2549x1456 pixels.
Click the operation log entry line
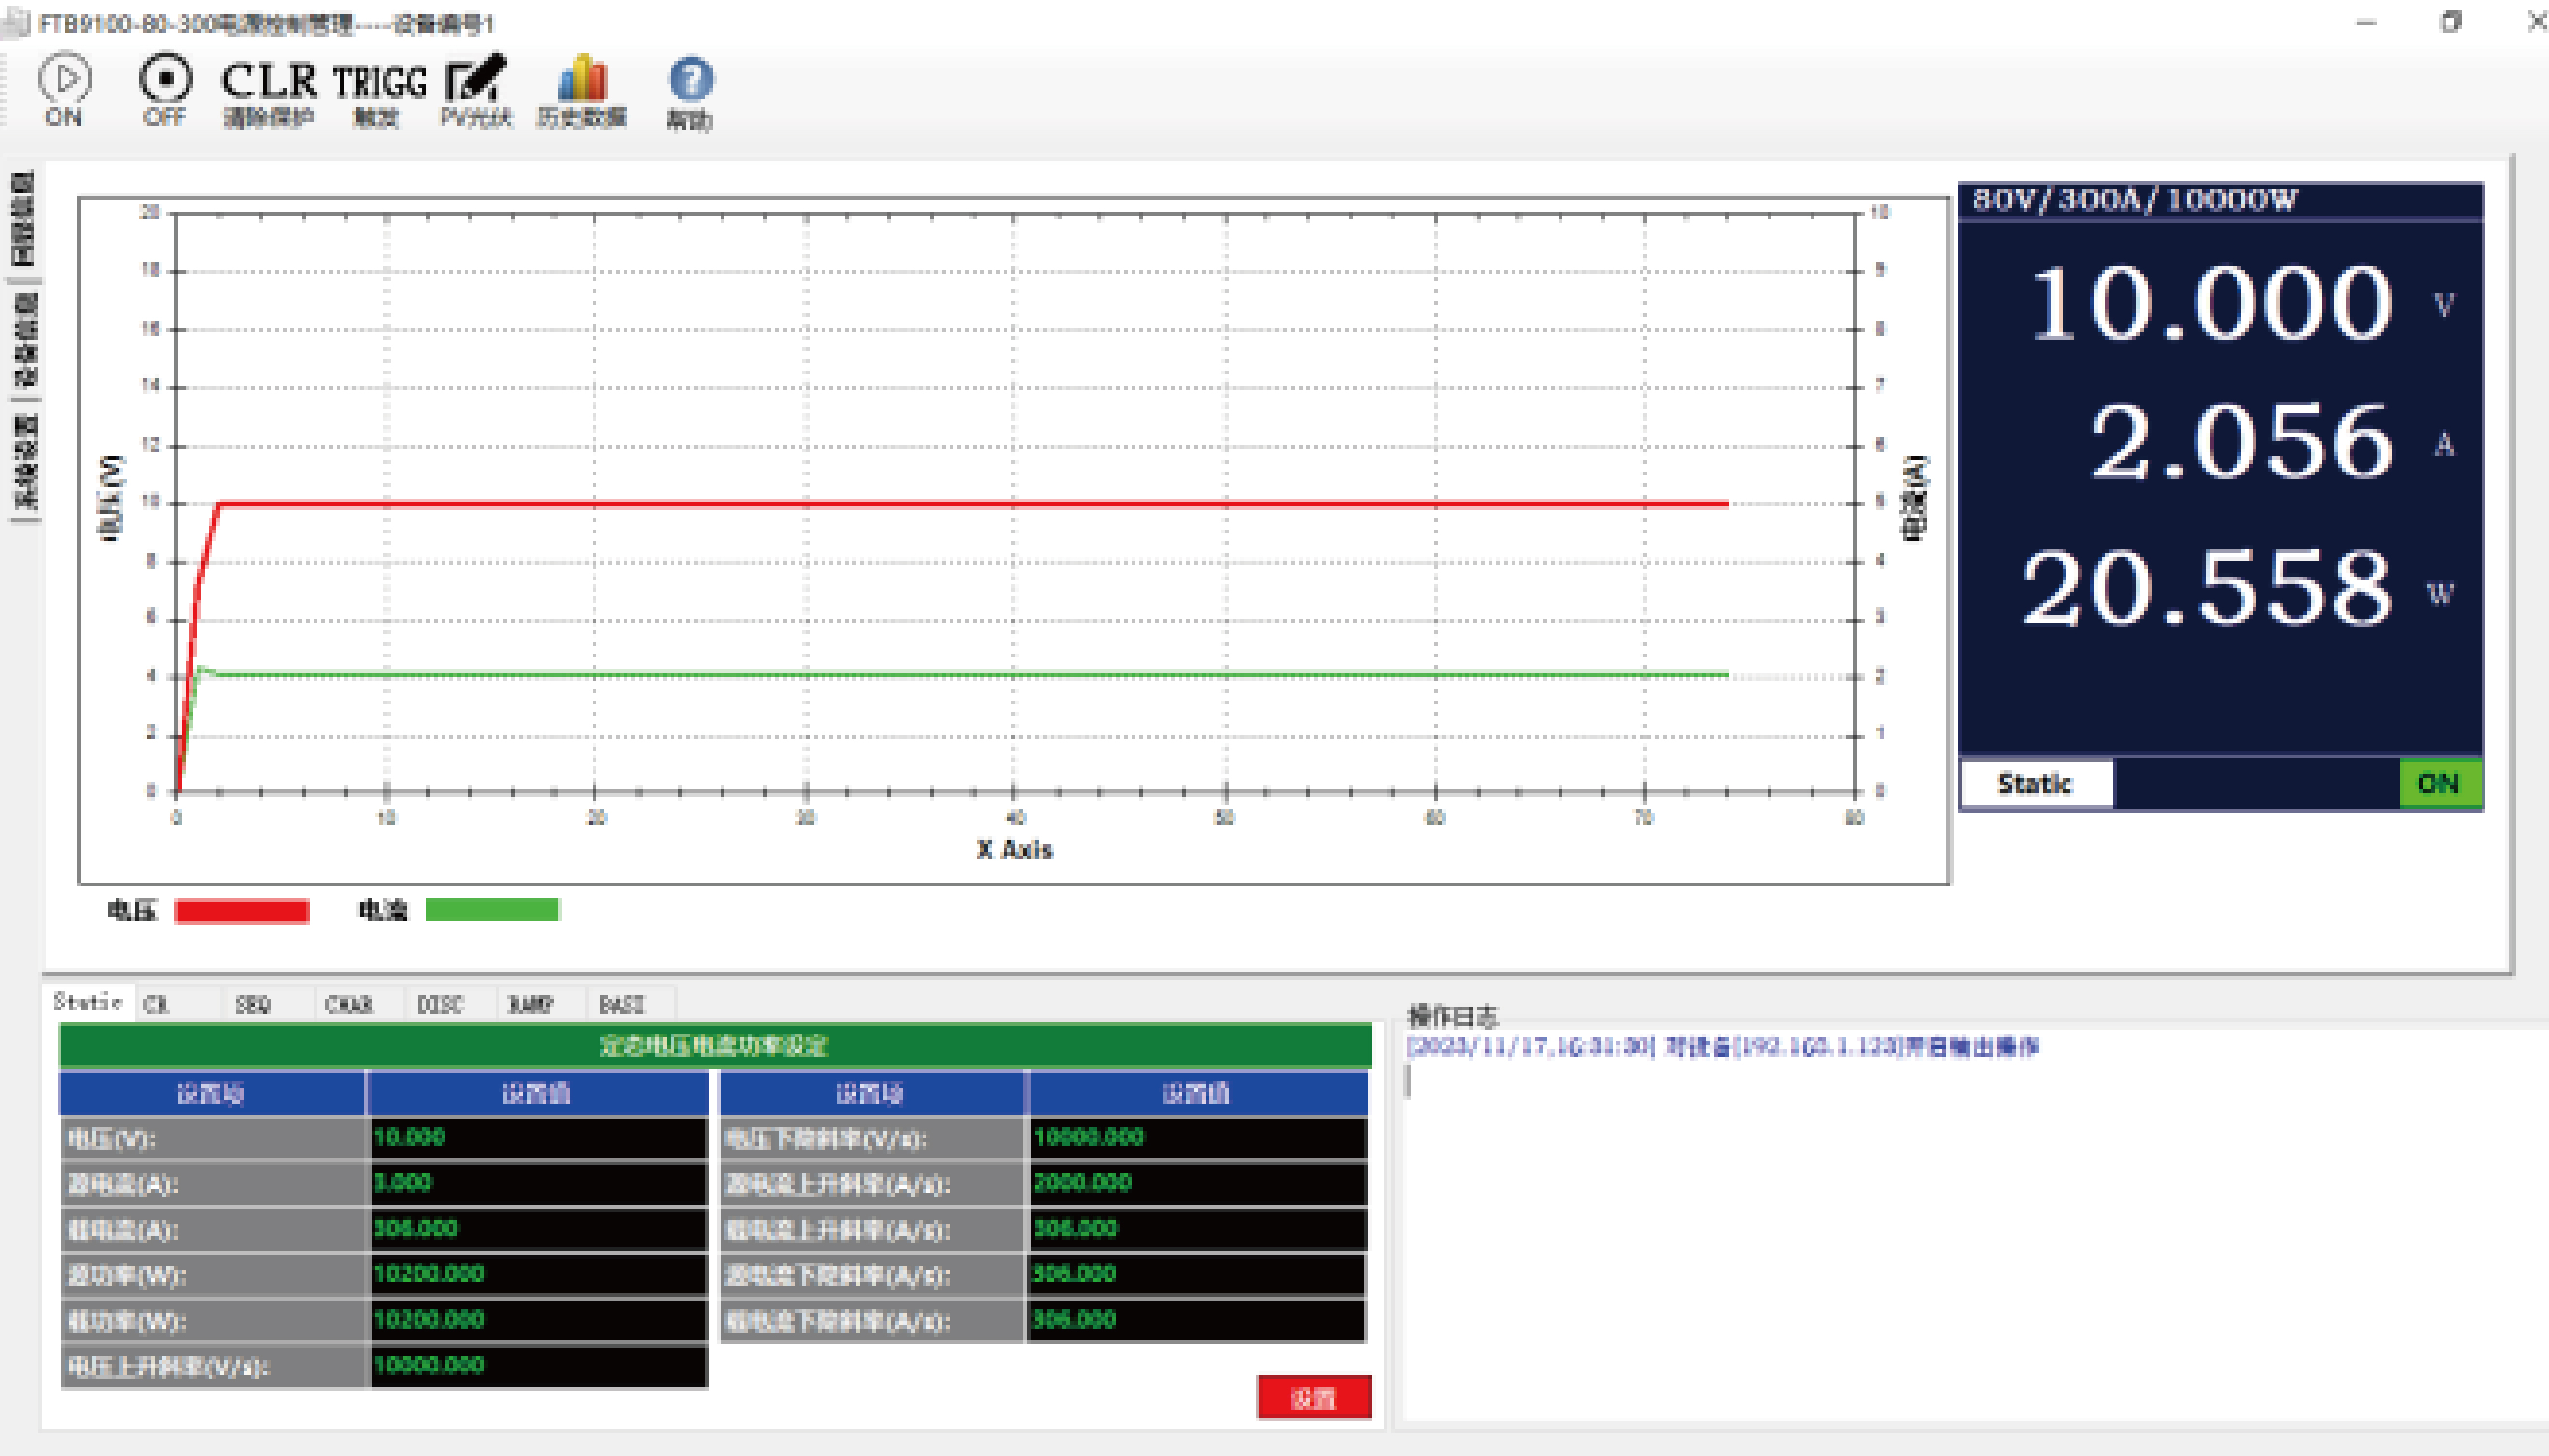tap(1722, 1047)
